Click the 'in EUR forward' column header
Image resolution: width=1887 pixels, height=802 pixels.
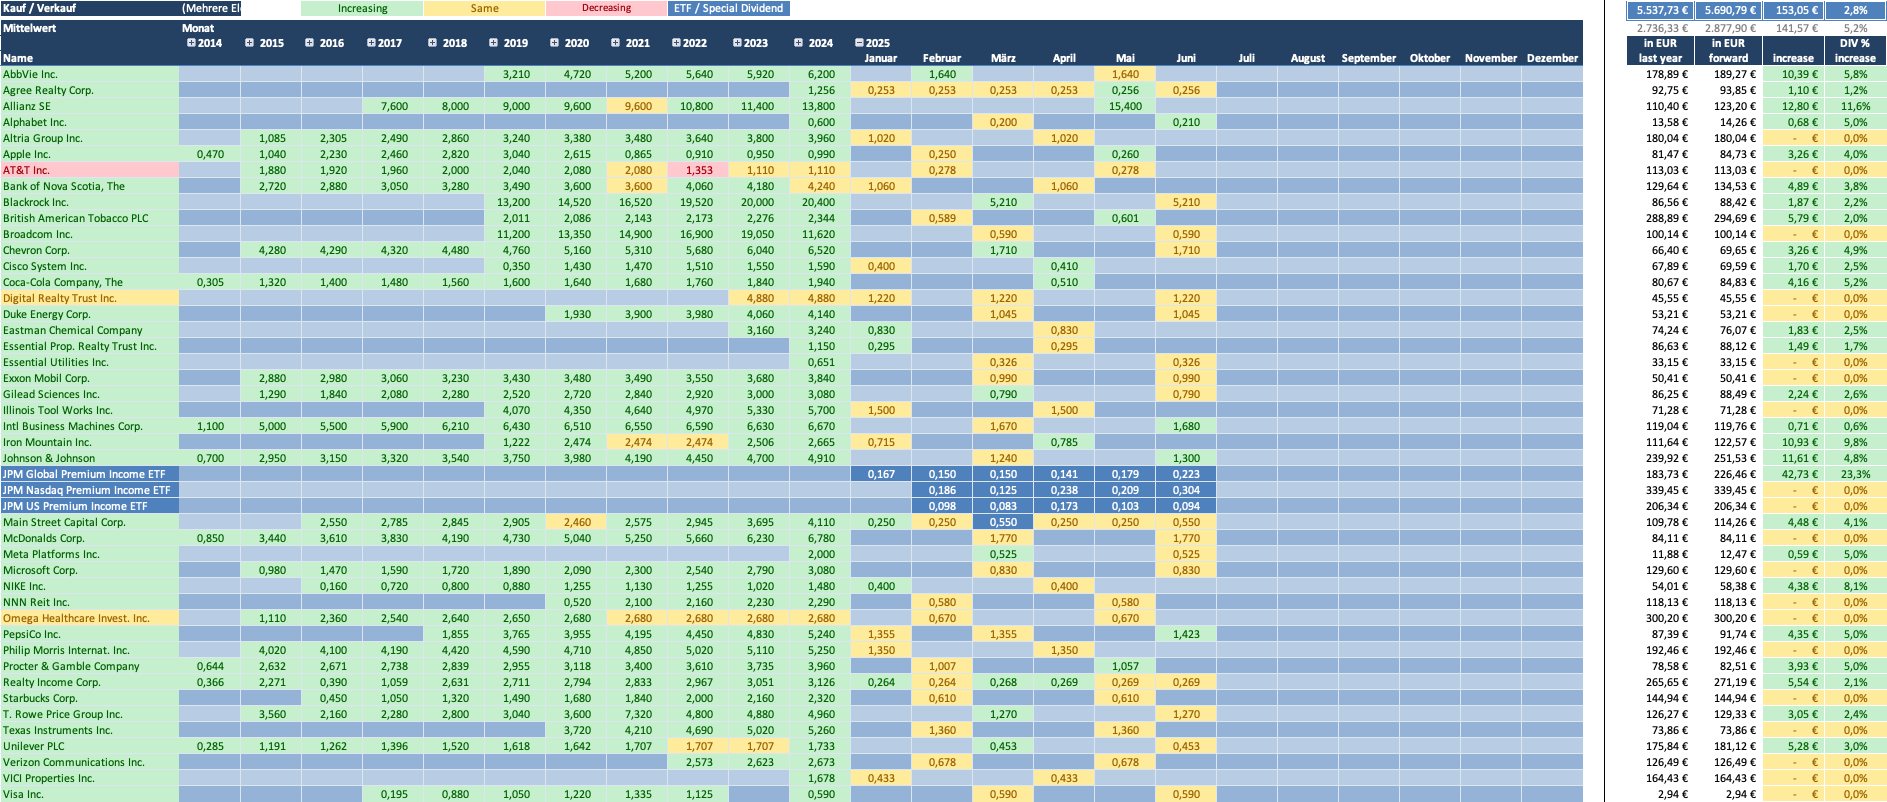pos(1728,50)
